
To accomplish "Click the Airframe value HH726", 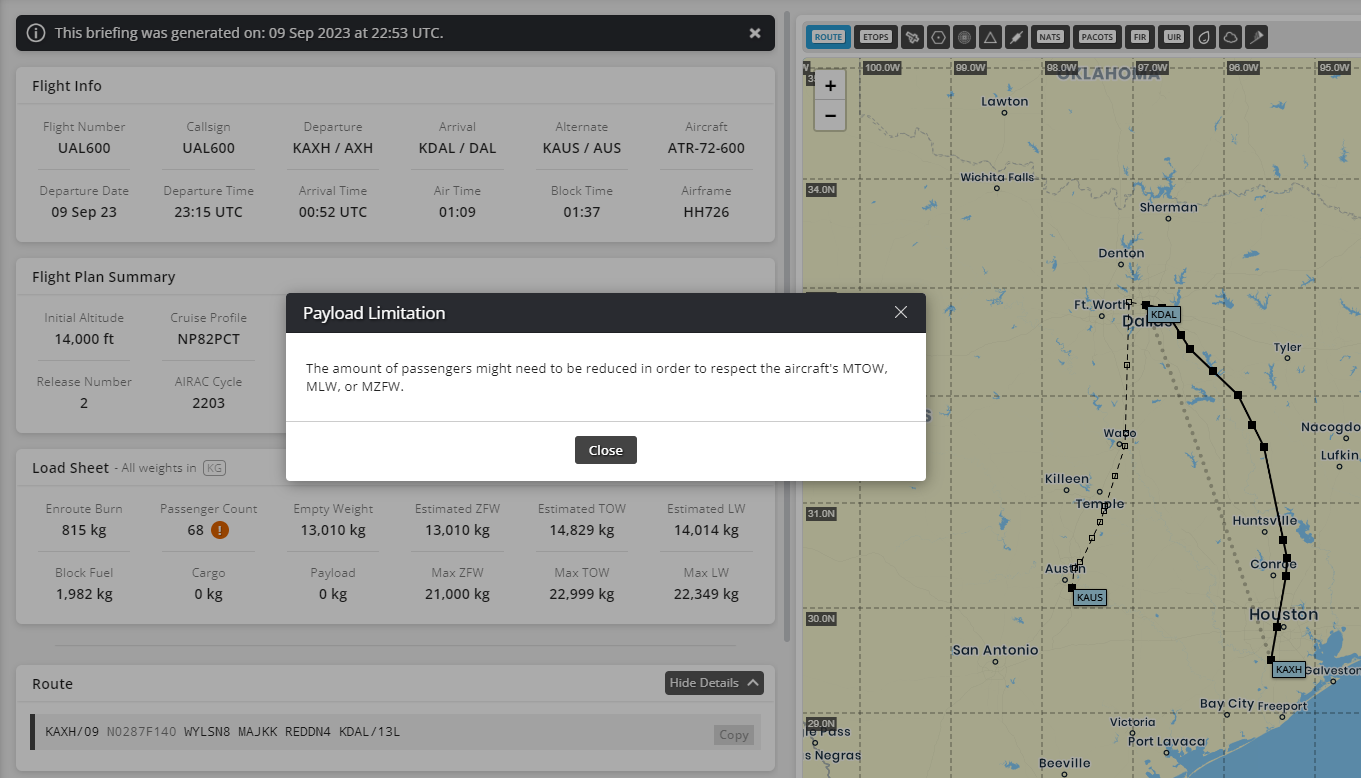I will tap(706, 212).
